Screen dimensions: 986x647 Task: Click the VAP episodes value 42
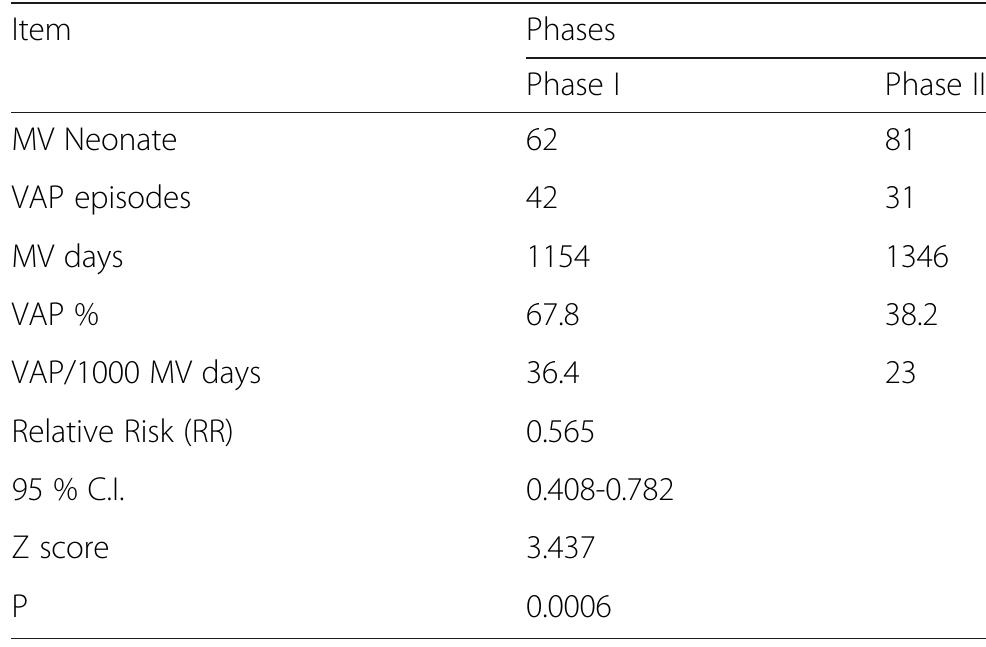click(x=541, y=197)
